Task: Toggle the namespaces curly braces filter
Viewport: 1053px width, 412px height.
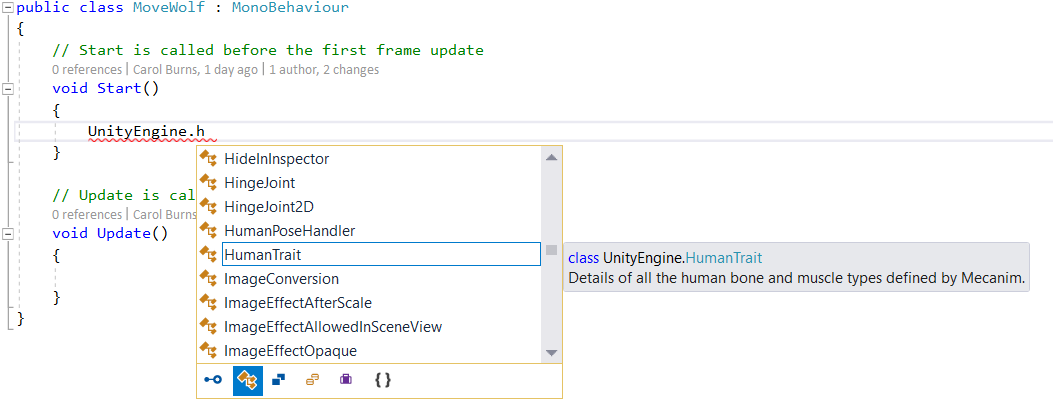Action: (x=382, y=380)
